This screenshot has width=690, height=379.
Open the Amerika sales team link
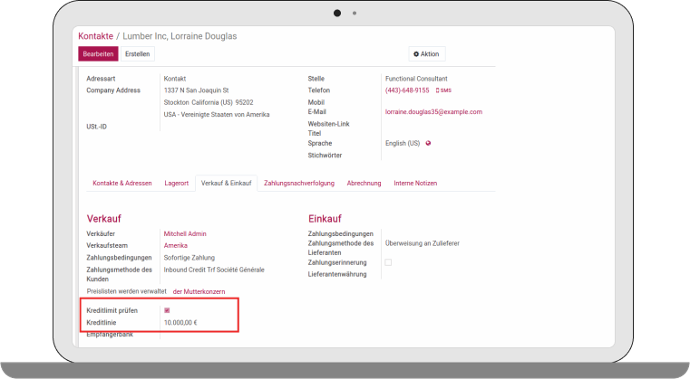176,246
